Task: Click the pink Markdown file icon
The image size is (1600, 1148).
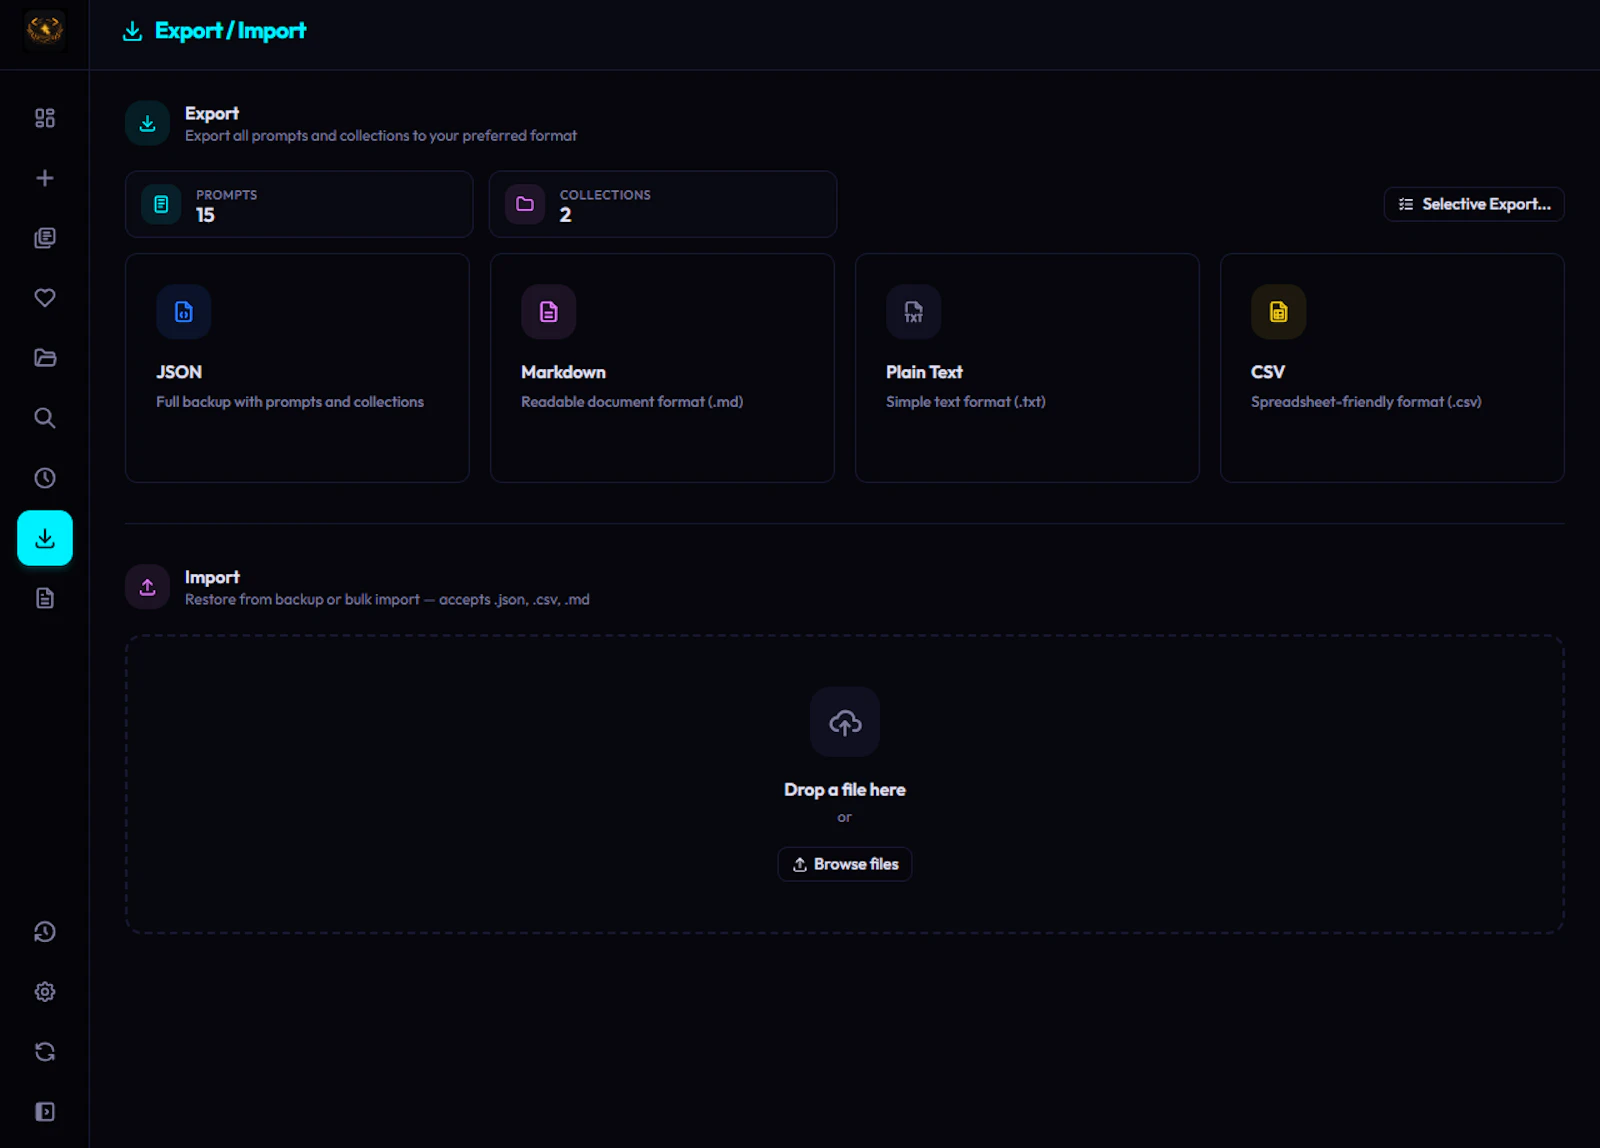Action: [x=549, y=312]
